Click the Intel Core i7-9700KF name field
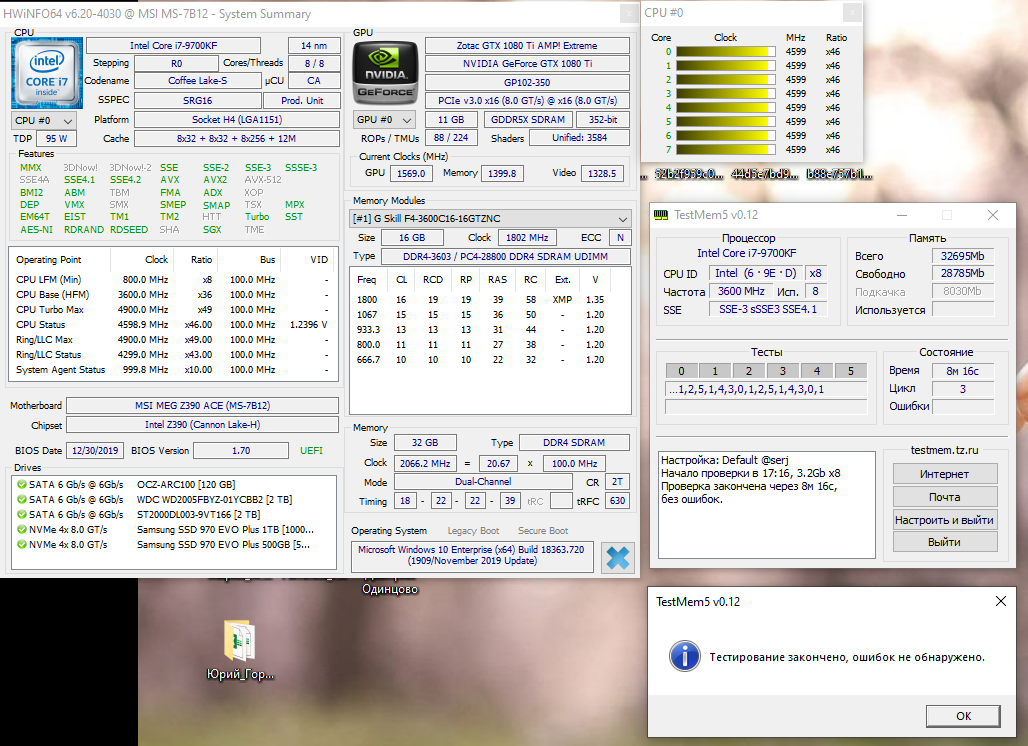 173,45
